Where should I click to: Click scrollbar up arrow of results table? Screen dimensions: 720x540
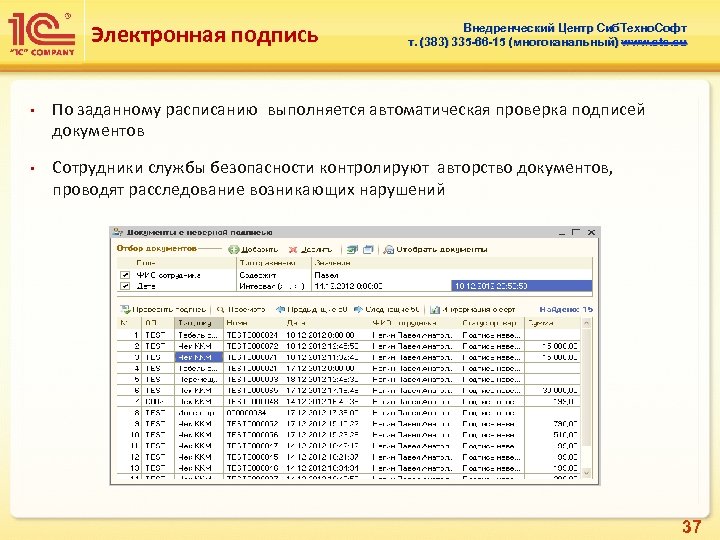[586, 323]
